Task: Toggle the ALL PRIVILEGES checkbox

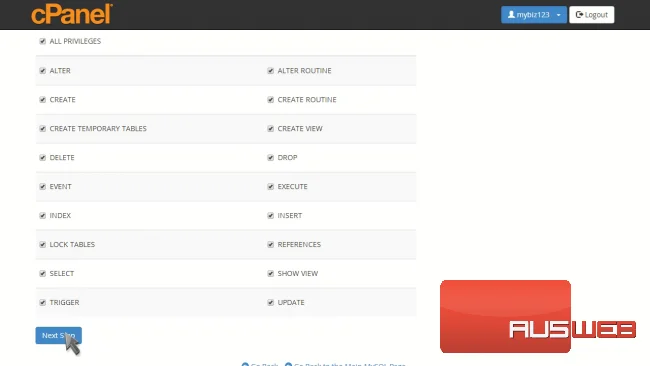Action: tap(43, 41)
